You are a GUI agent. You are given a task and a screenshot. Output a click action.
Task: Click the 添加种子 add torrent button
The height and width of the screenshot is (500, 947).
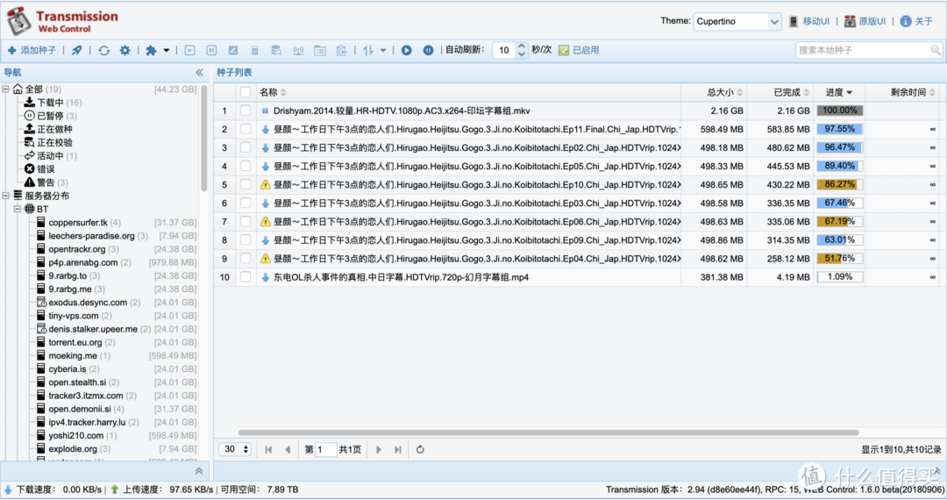coord(32,50)
